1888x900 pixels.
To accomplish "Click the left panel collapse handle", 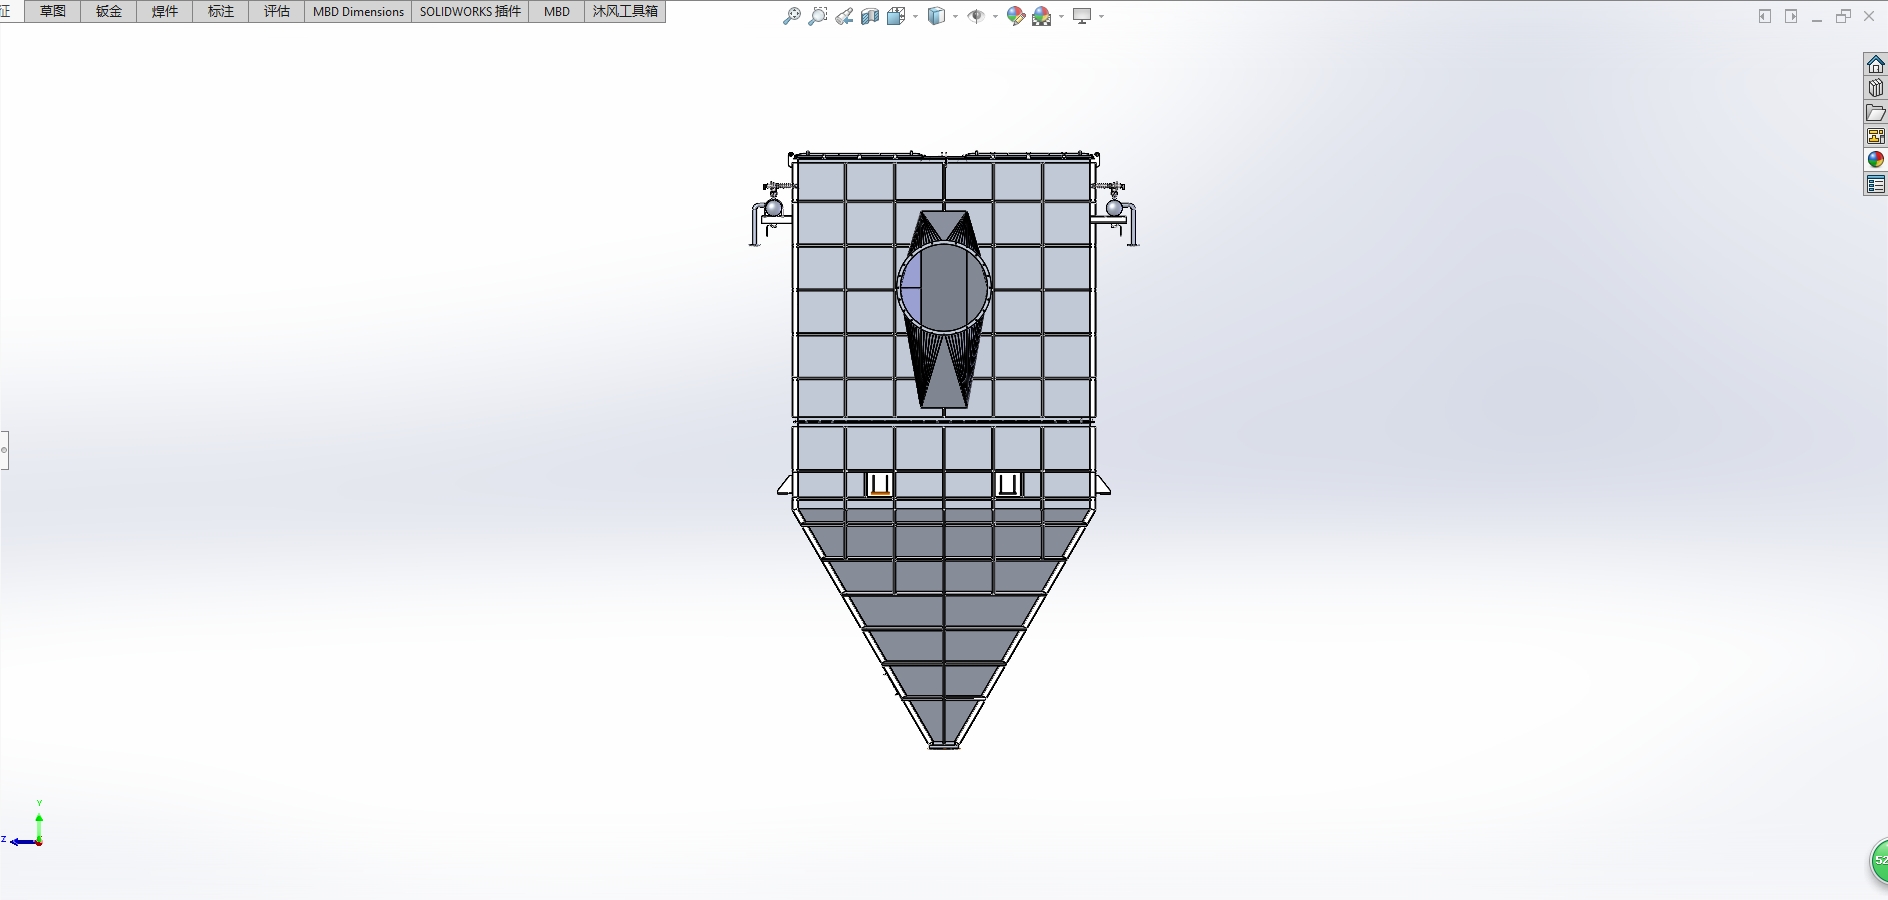I will click(4, 450).
